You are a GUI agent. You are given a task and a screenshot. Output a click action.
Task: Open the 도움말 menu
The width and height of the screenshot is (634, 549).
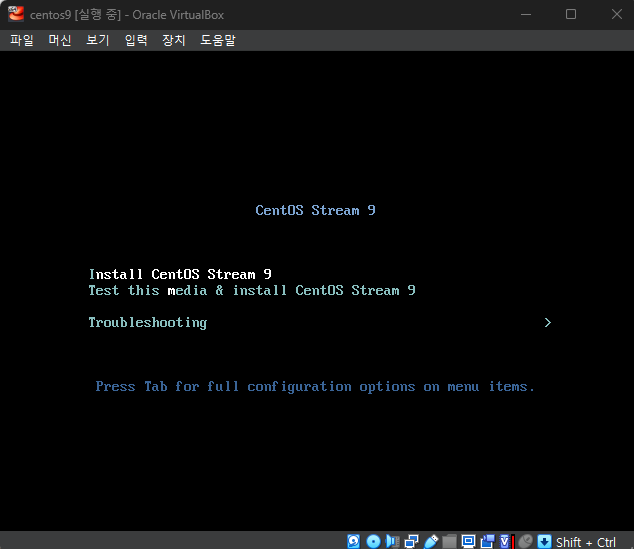pos(218,40)
